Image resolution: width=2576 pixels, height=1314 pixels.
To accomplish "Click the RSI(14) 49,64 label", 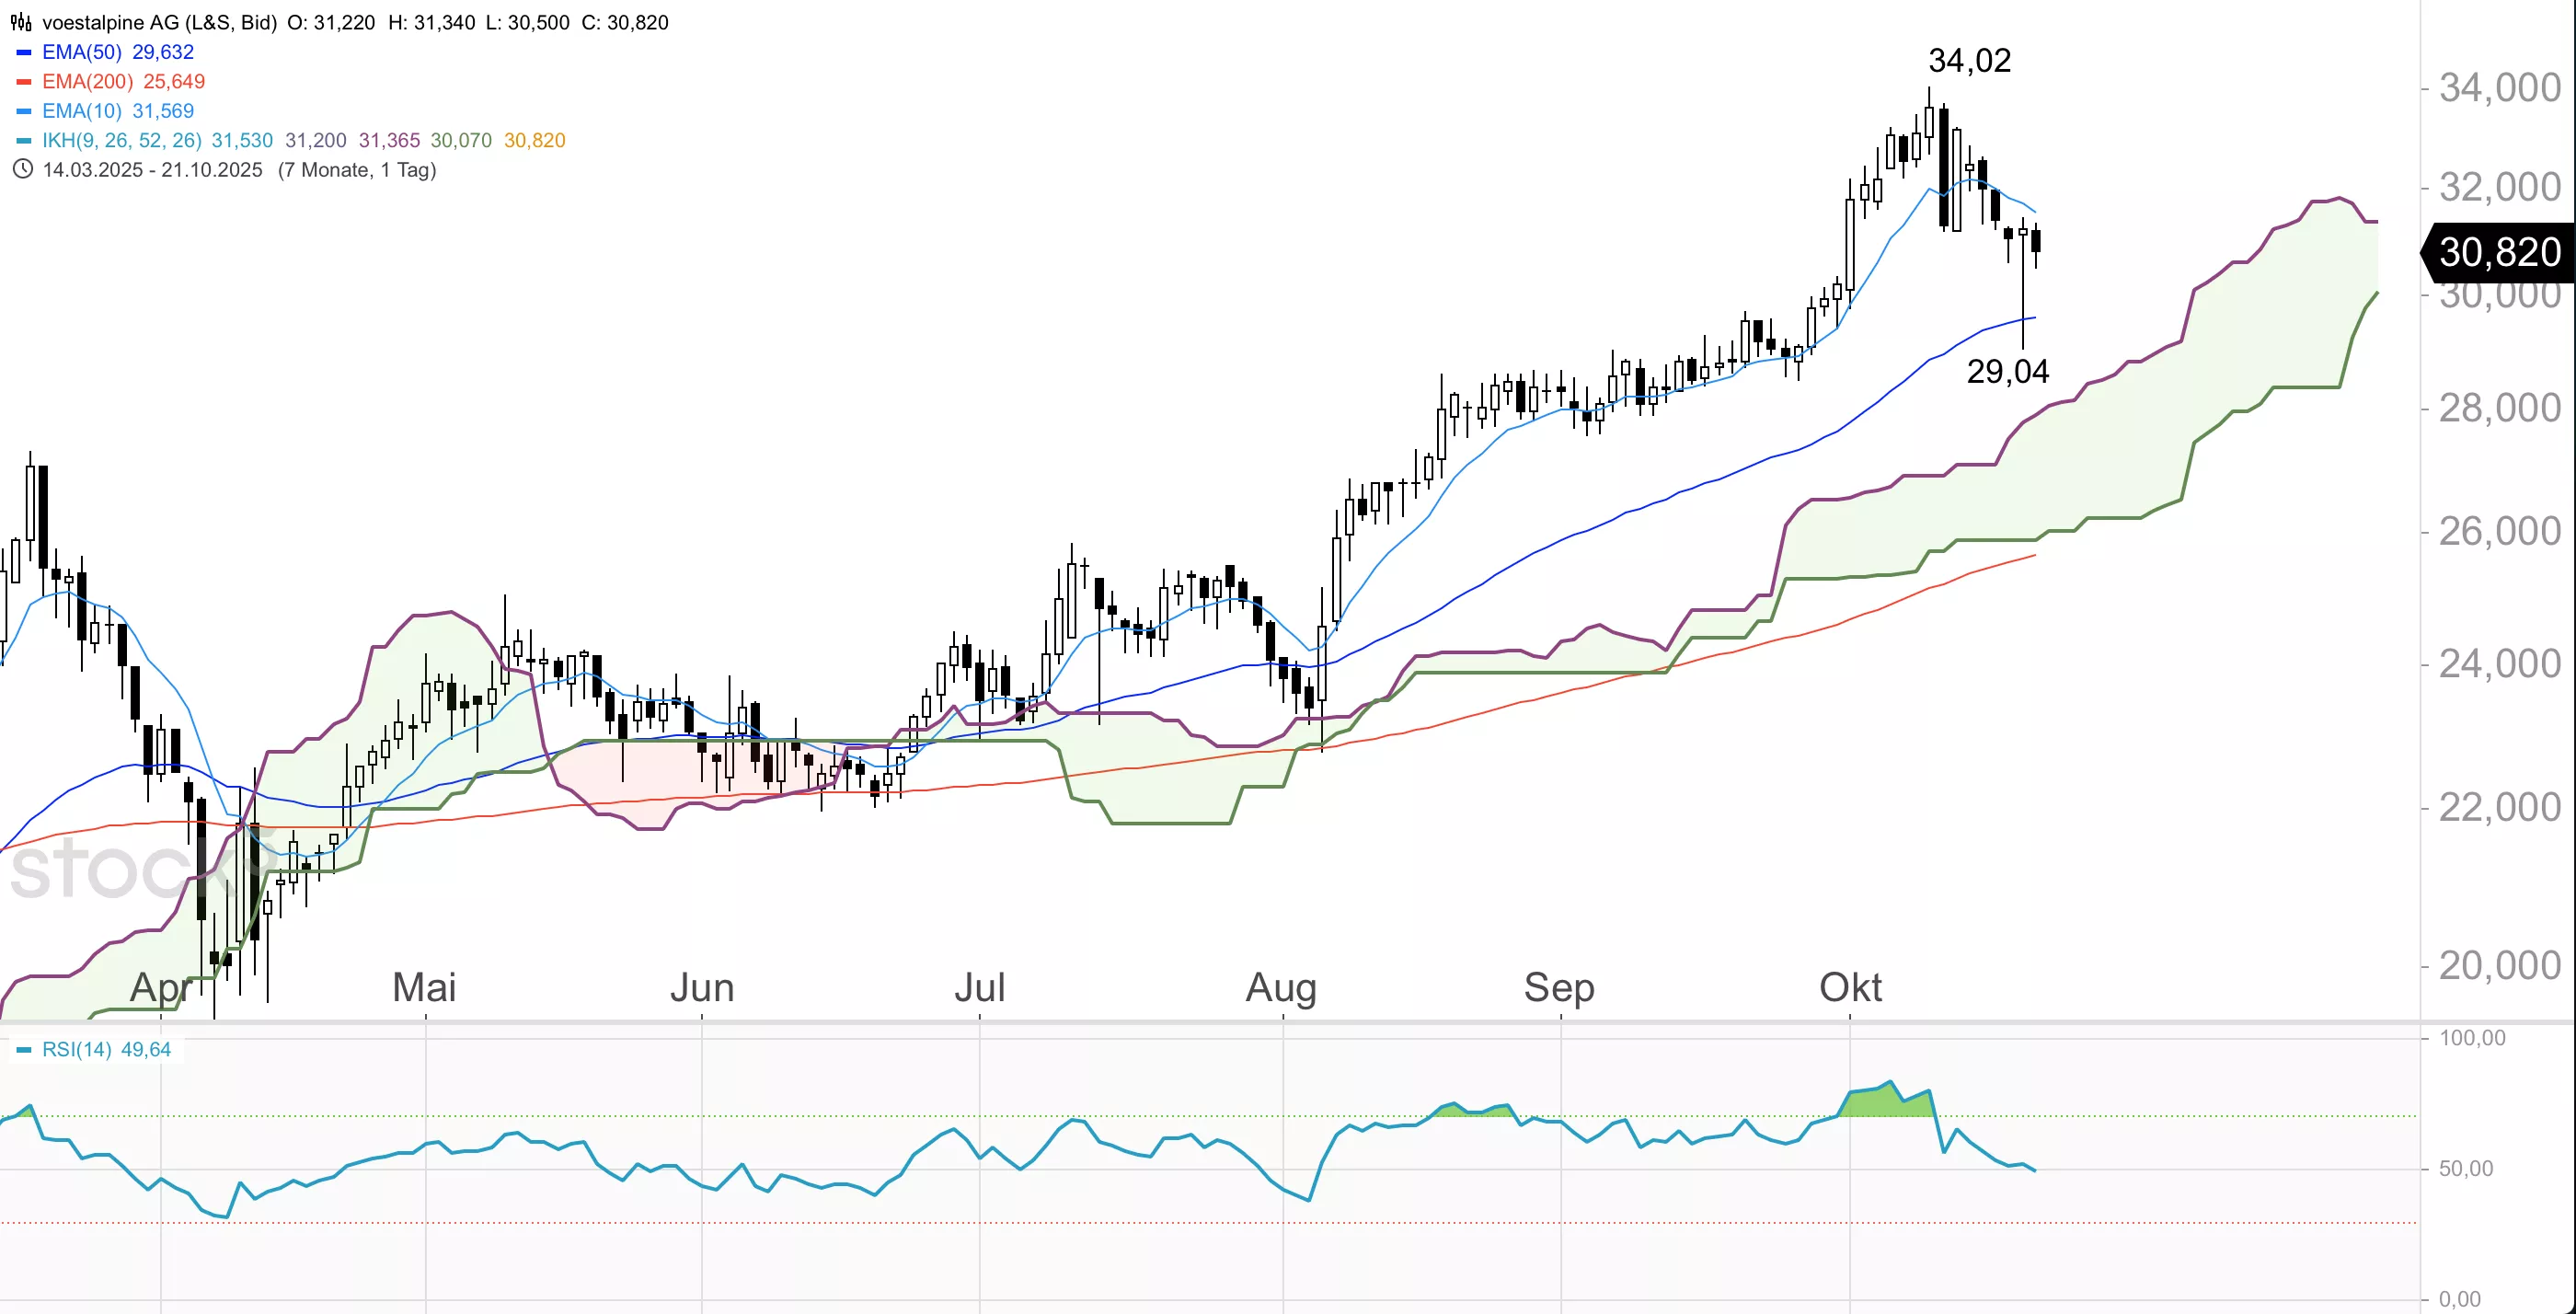I will tap(106, 1050).
